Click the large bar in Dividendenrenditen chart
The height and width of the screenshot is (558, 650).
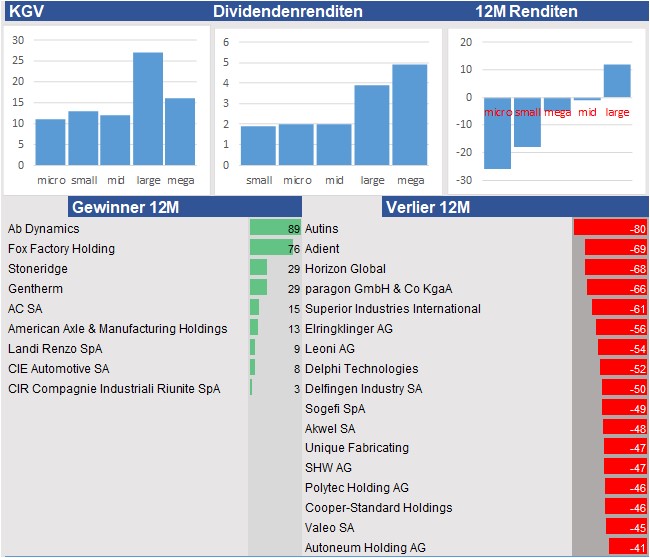[372, 125]
